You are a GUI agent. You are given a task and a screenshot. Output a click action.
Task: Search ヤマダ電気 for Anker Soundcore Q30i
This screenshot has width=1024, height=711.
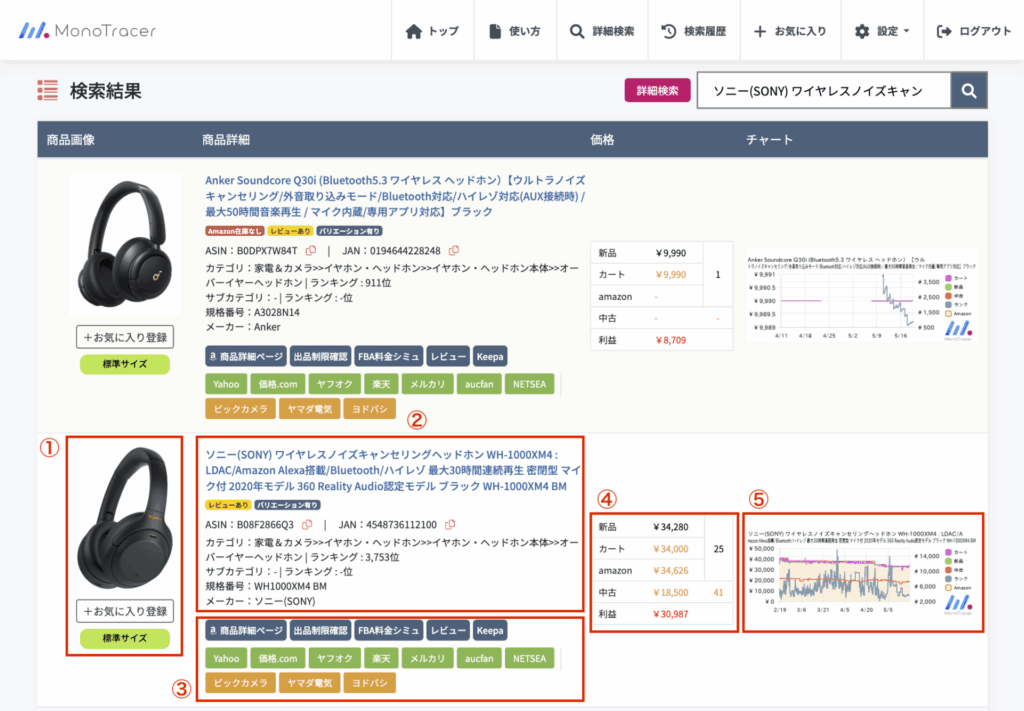[x=310, y=409]
